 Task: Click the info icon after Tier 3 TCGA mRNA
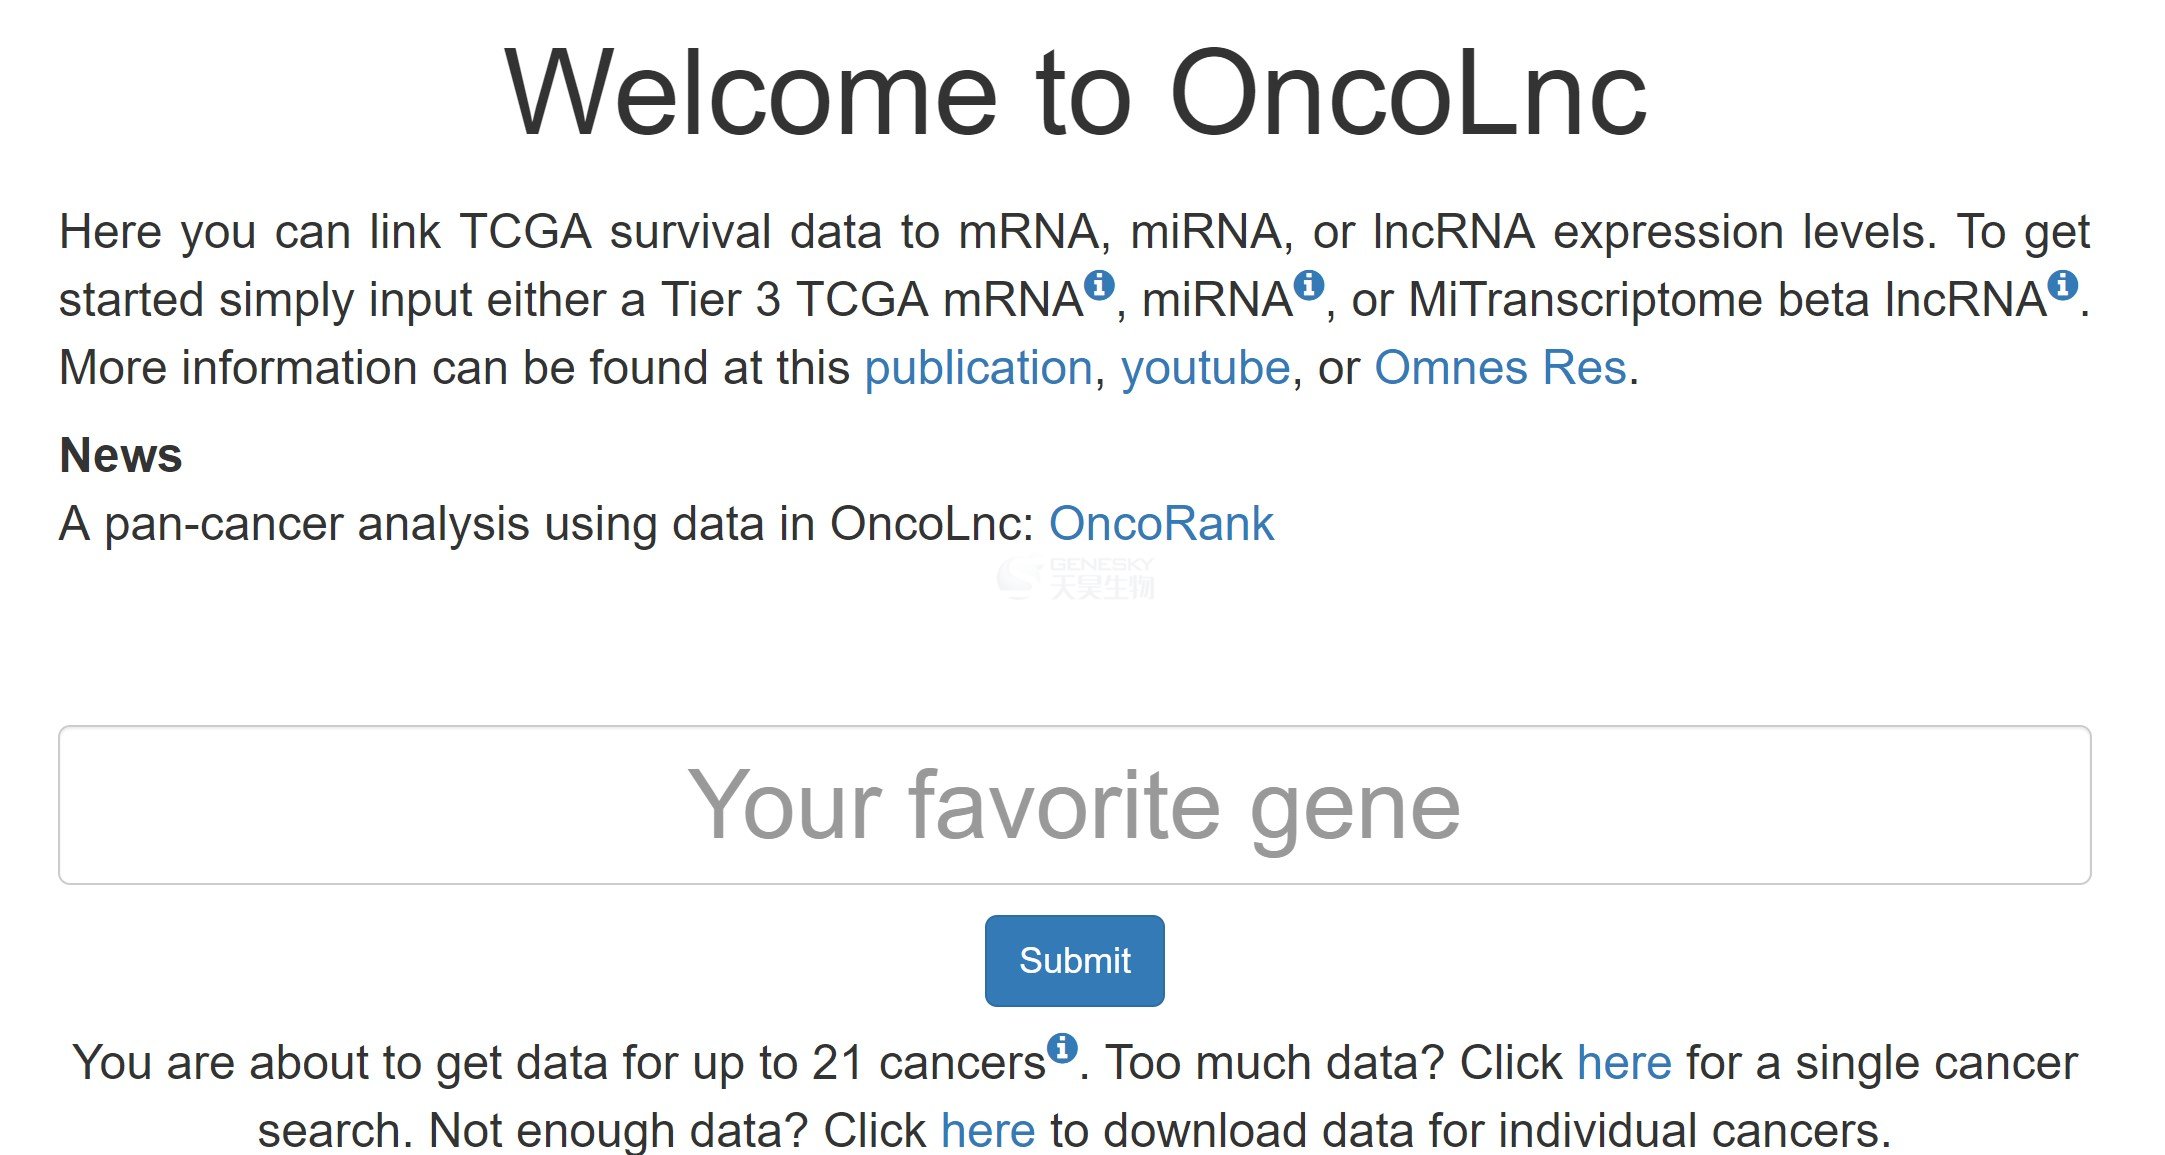[1099, 285]
